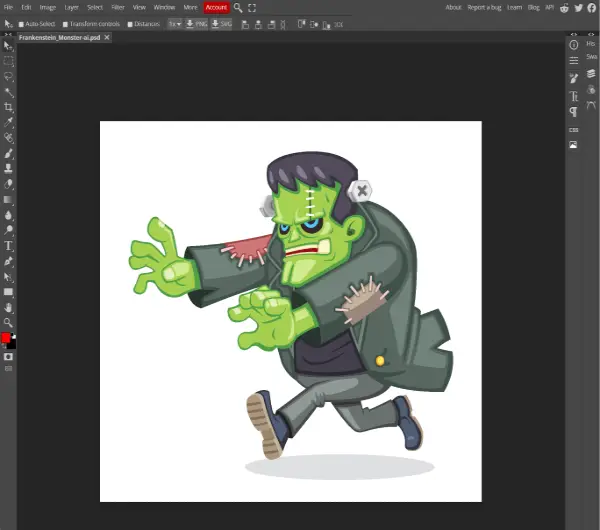The image size is (600, 530).
Task: Select the Brush tool
Action: tap(8, 153)
